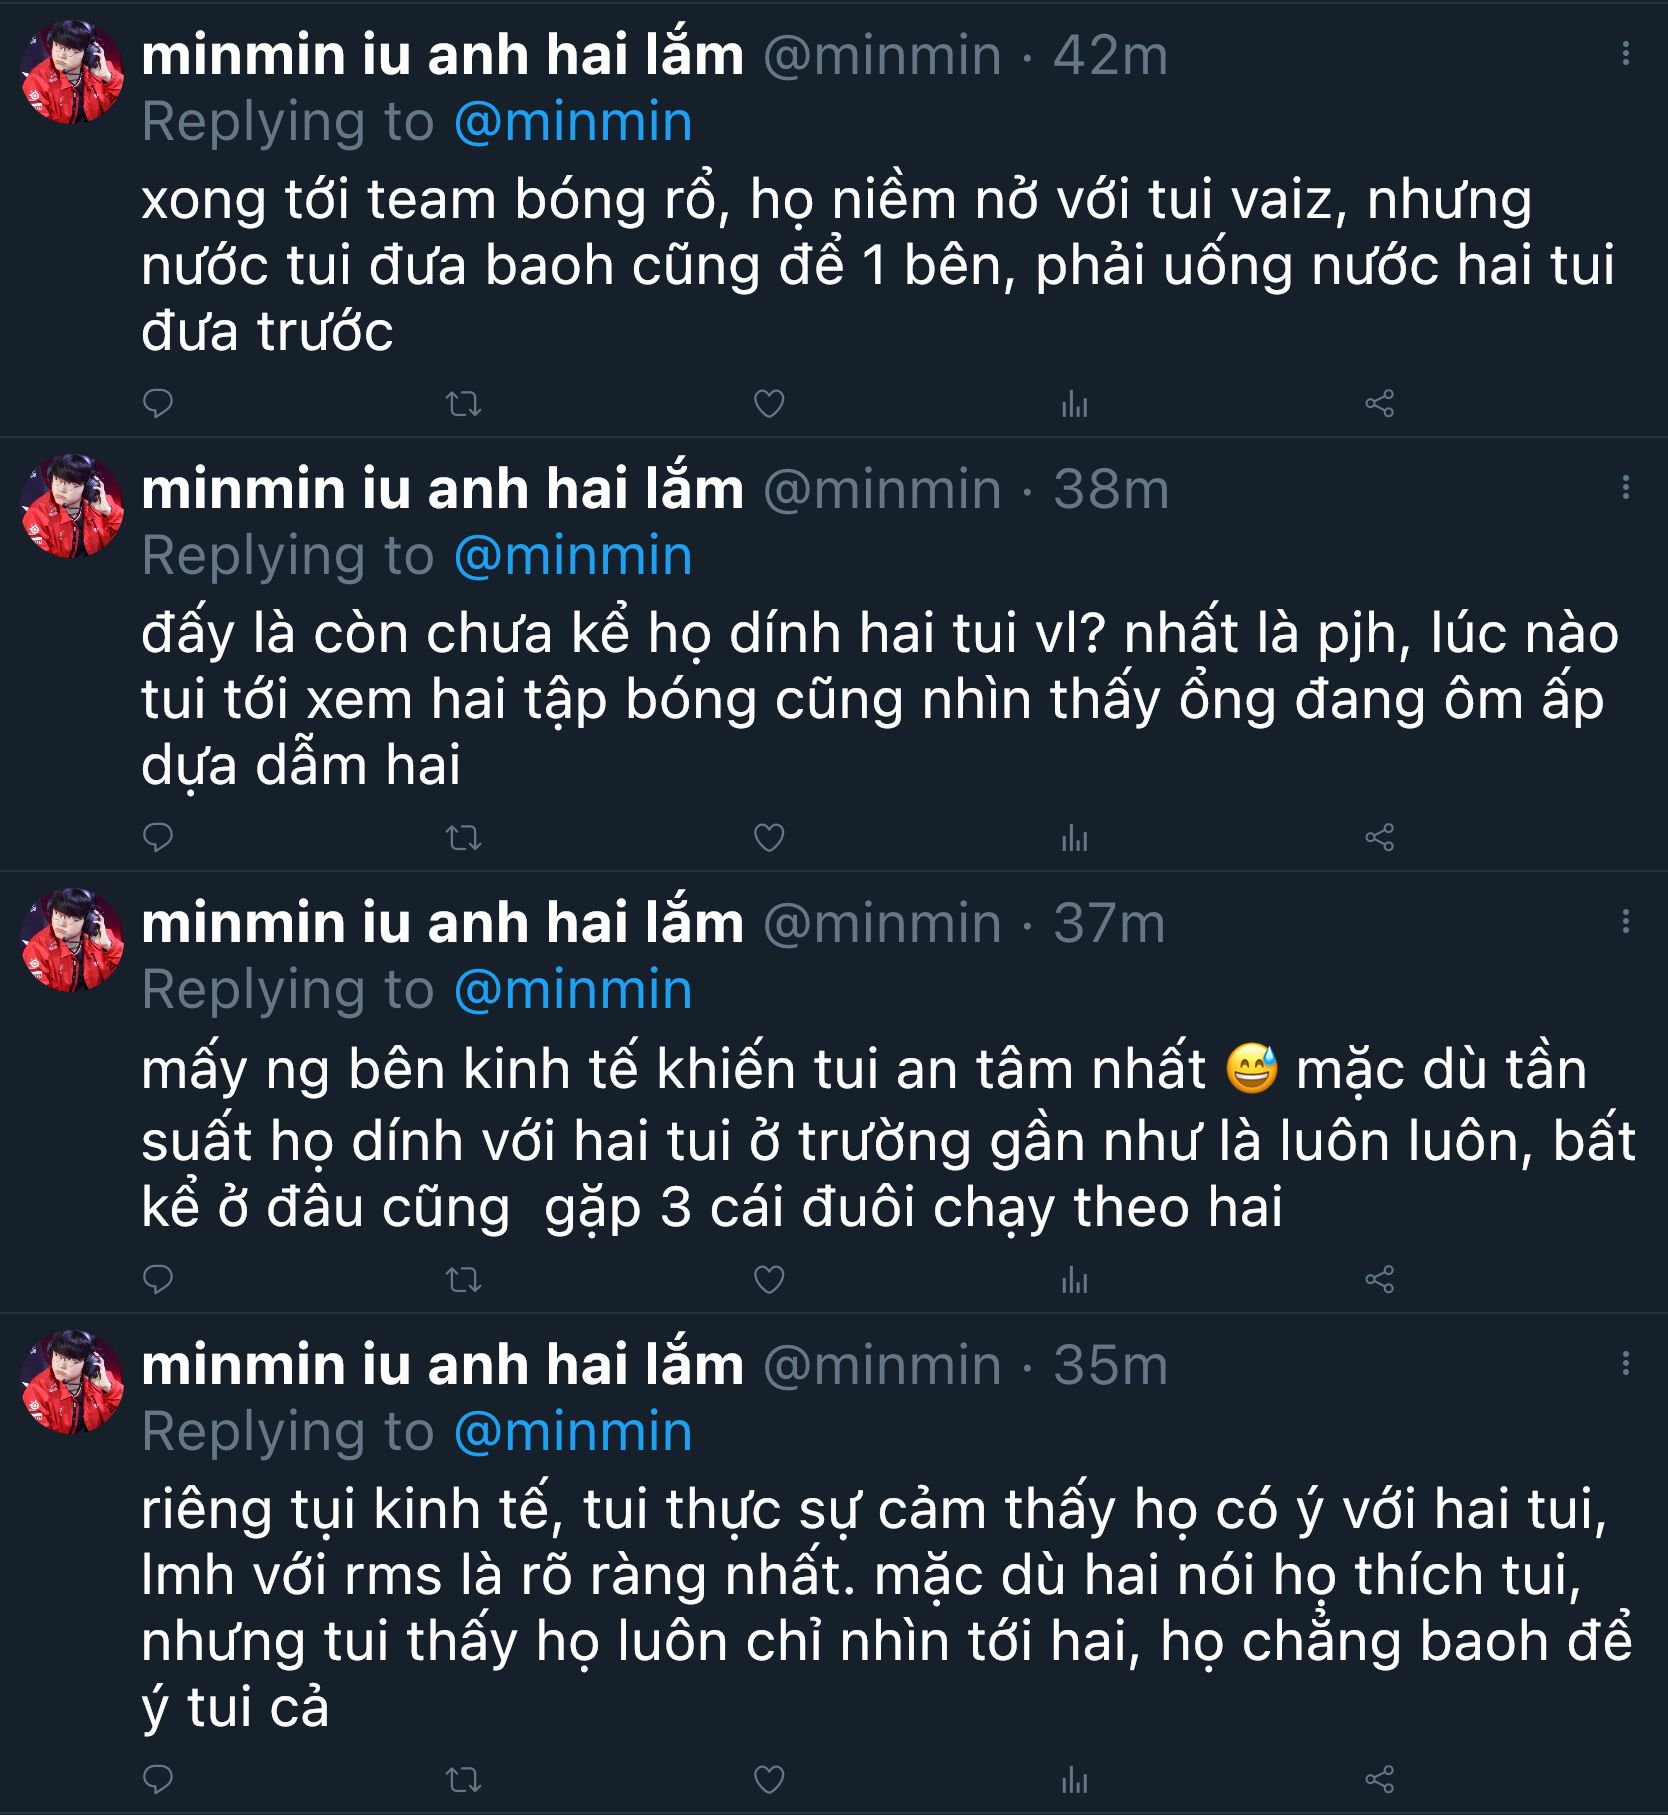This screenshot has width=1668, height=1815.
Task: Retweet the 35m tweet mentioning lmh and rms
Action: pos(463,1779)
